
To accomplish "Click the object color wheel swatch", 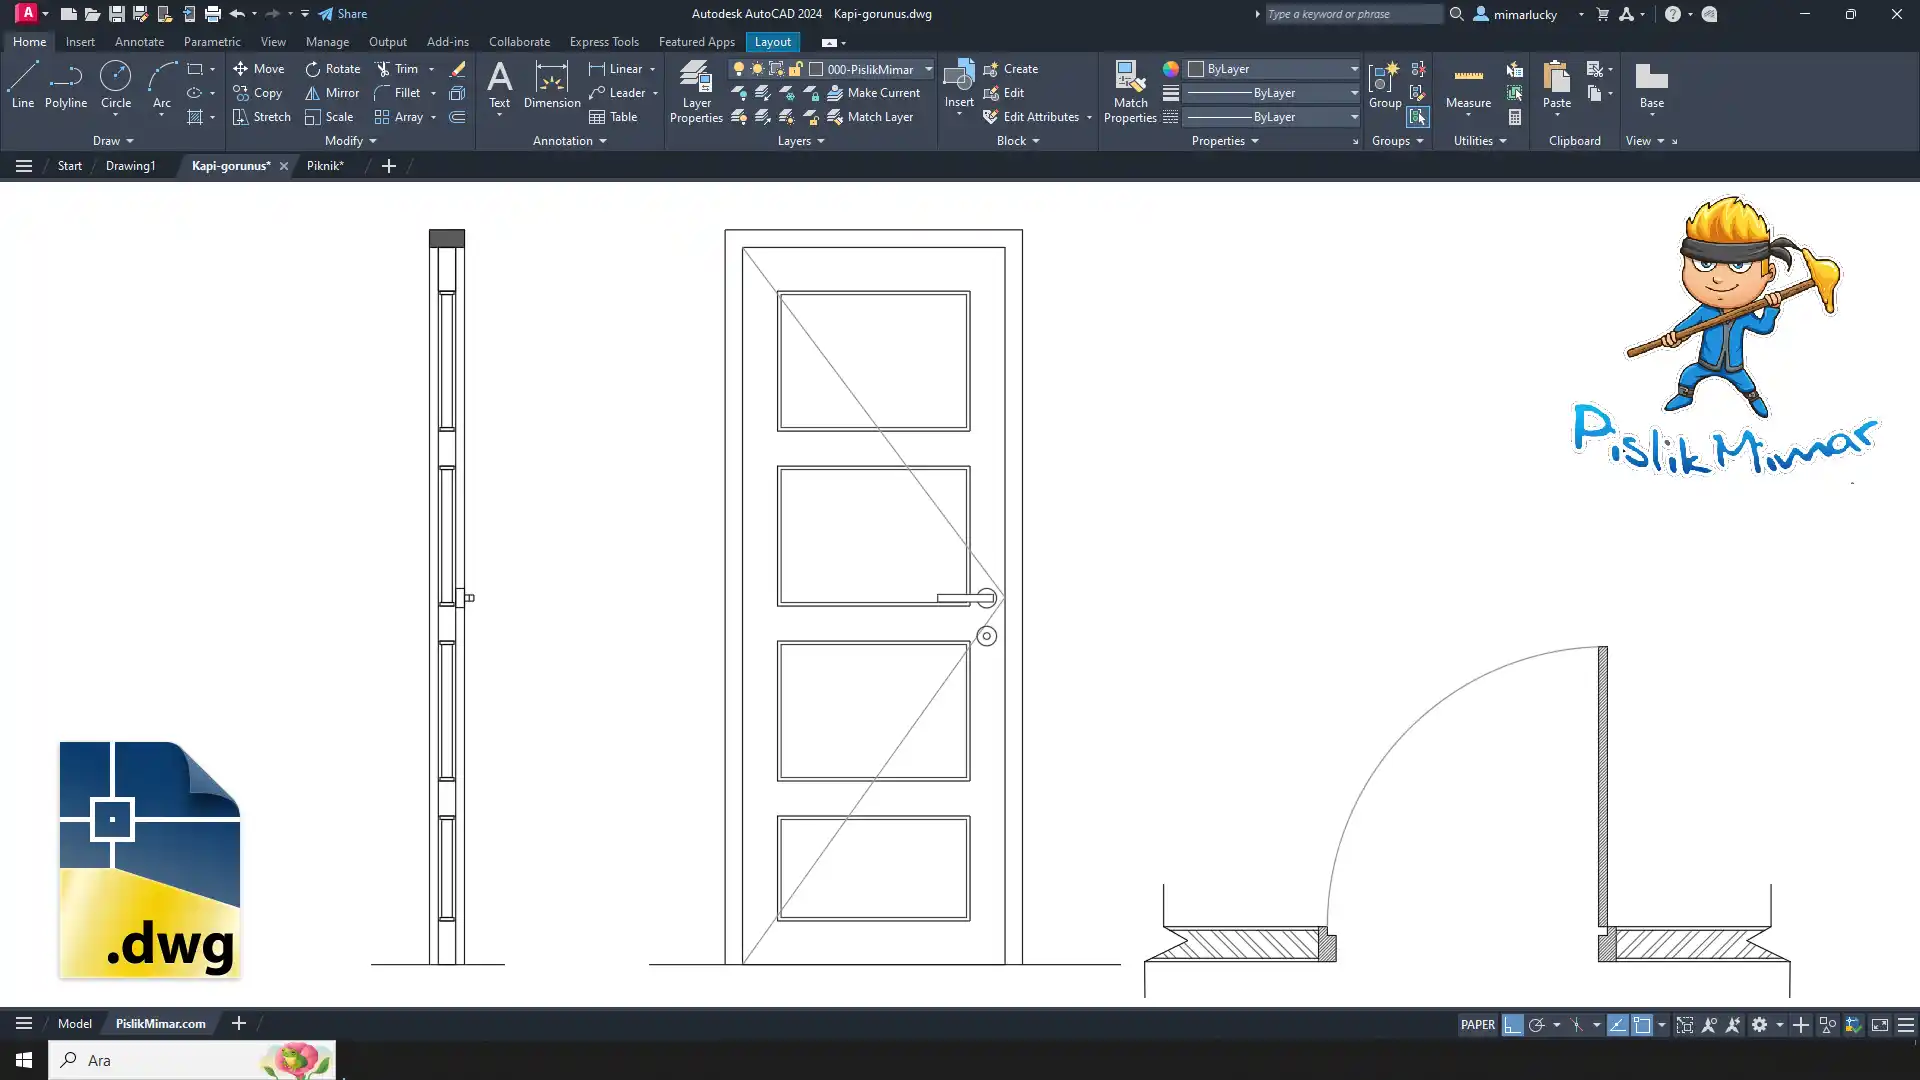I will point(1170,69).
